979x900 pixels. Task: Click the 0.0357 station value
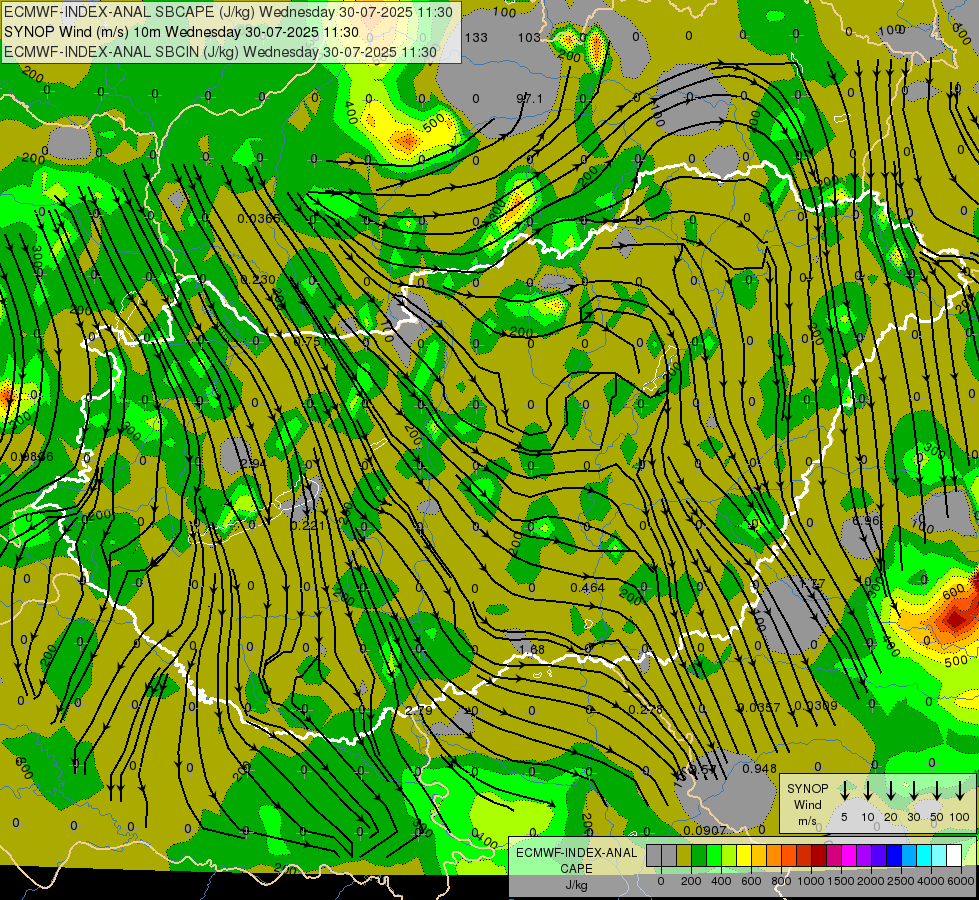(x=759, y=708)
